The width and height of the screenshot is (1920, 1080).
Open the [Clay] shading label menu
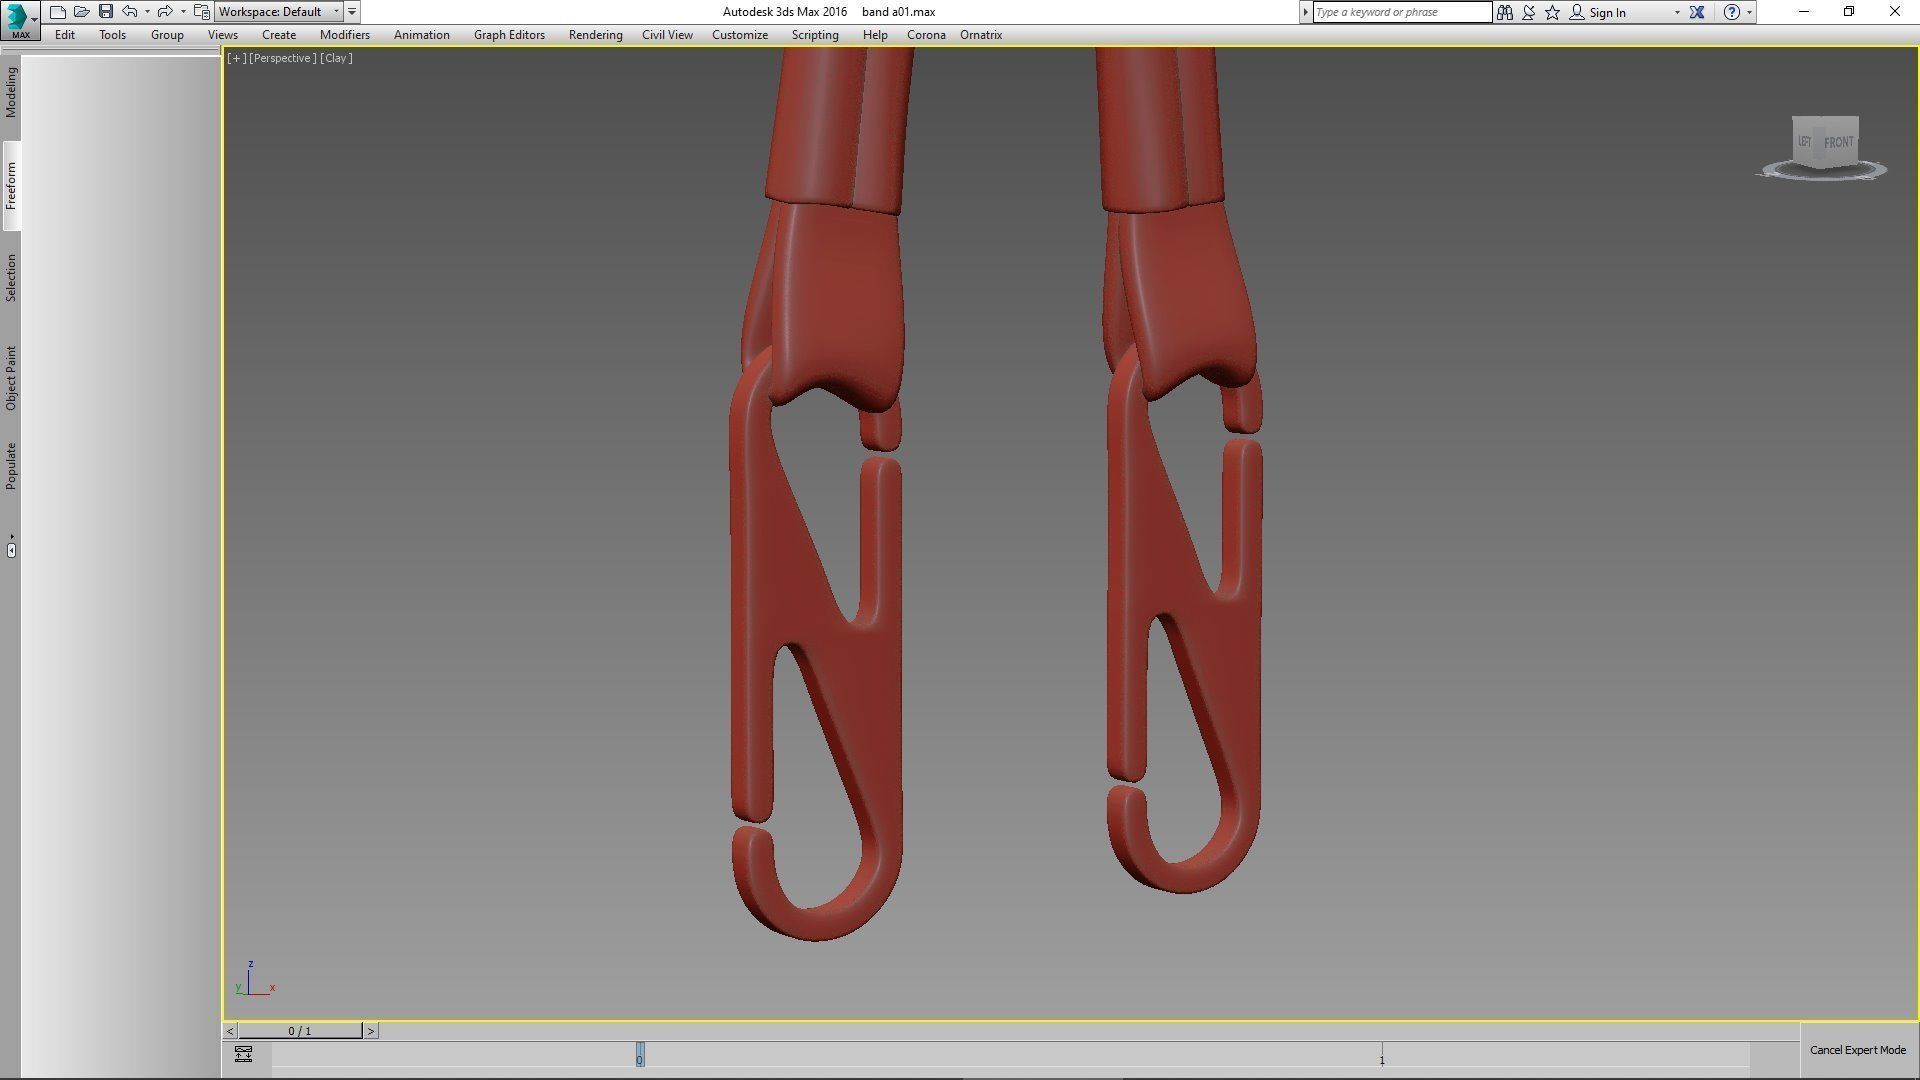click(336, 58)
